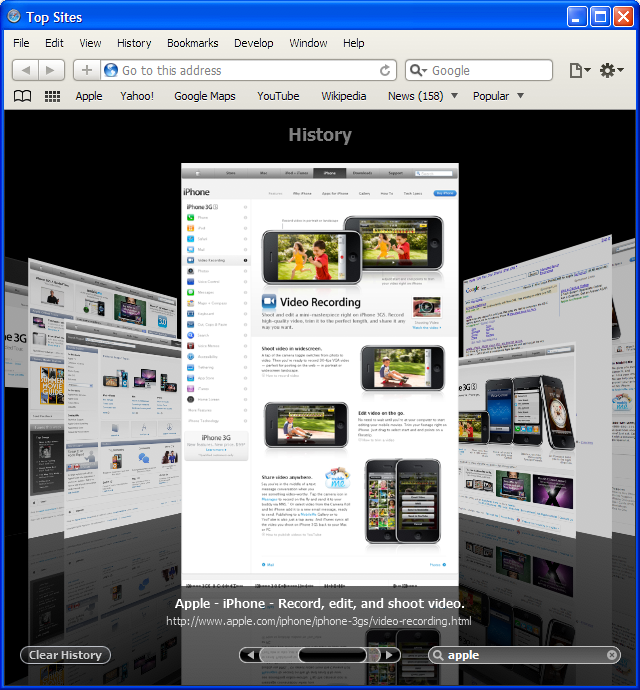The width and height of the screenshot is (640, 690).
Task: Open the page menu icon
Action: 580,70
